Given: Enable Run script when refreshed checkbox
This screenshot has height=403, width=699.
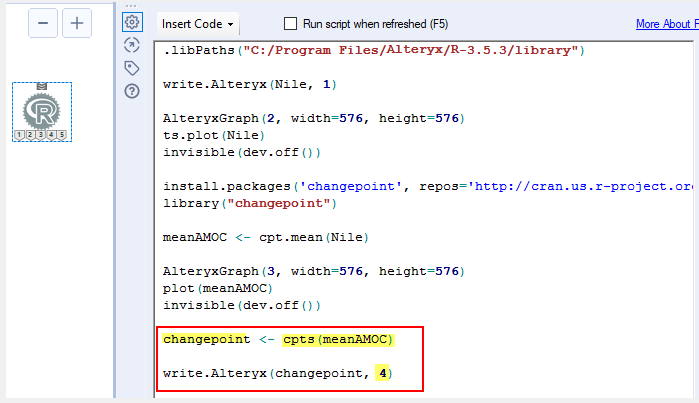Looking at the screenshot, I should click(x=290, y=24).
